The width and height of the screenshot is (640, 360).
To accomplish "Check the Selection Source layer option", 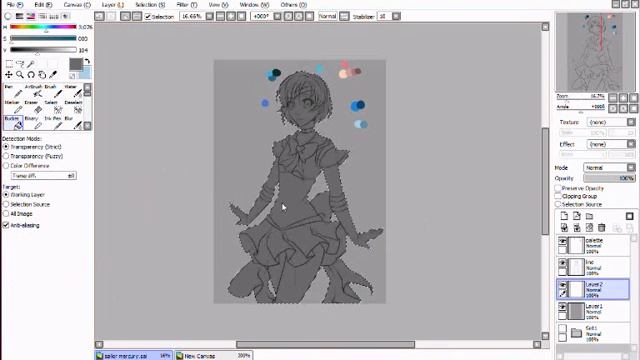I will 558,204.
